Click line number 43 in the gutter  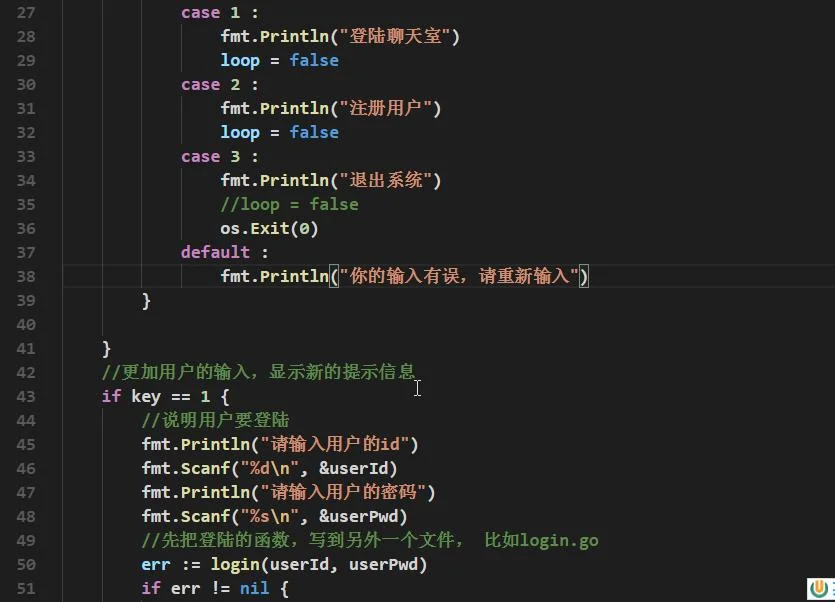click(26, 396)
